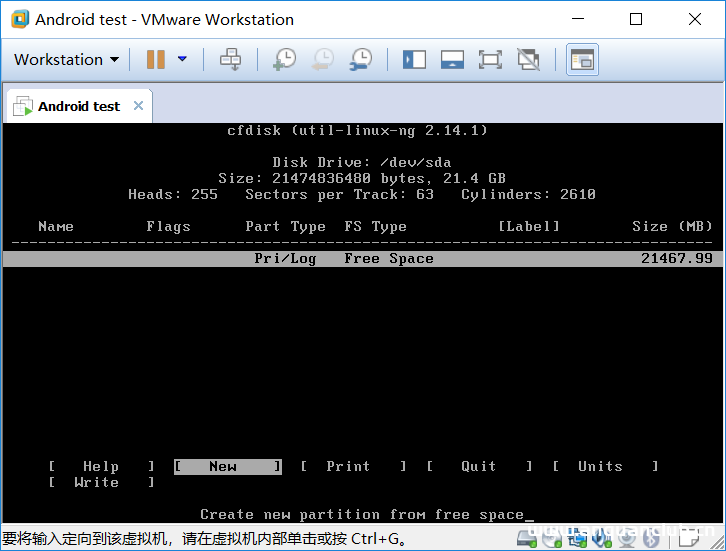Click the network adapter status icon
This screenshot has height=551, width=726.
pyautogui.click(x=577, y=538)
